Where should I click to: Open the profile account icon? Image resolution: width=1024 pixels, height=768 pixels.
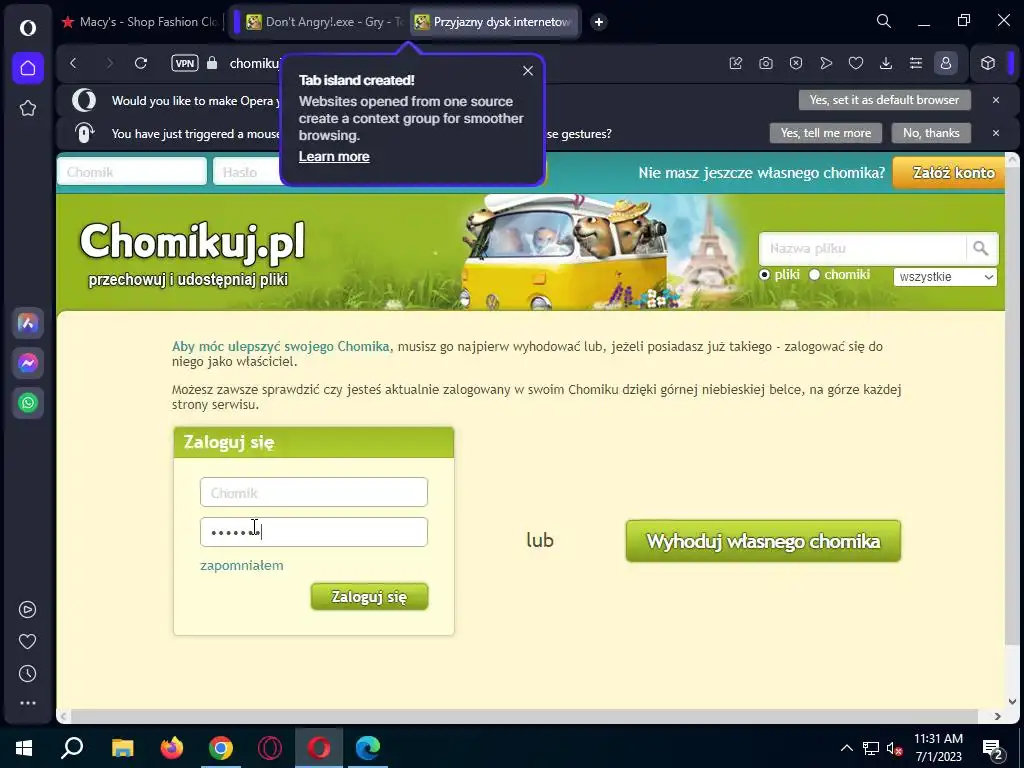point(946,63)
